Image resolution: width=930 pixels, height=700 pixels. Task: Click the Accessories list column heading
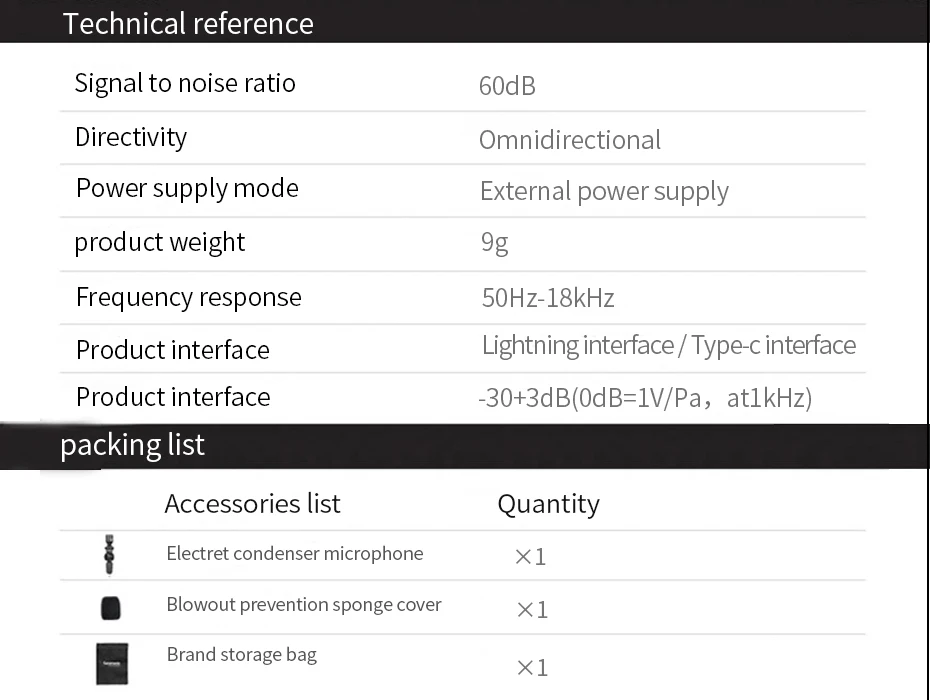click(x=252, y=504)
